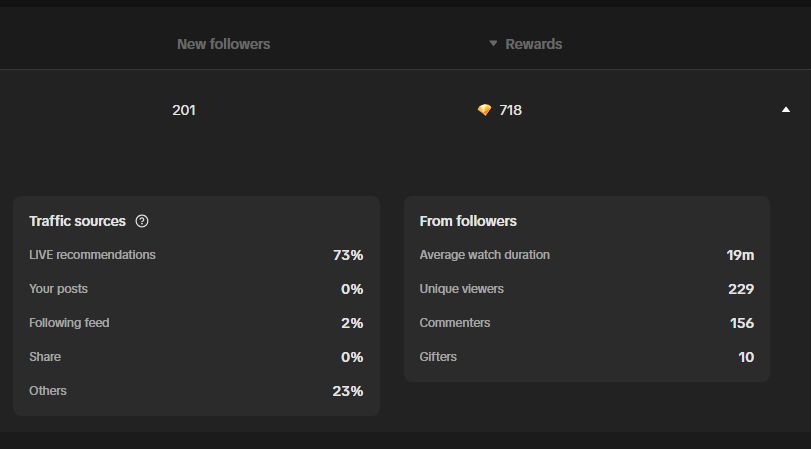This screenshot has height=449, width=811.
Task: Select the 718 rewards value
Action: (x=510, y=110)
